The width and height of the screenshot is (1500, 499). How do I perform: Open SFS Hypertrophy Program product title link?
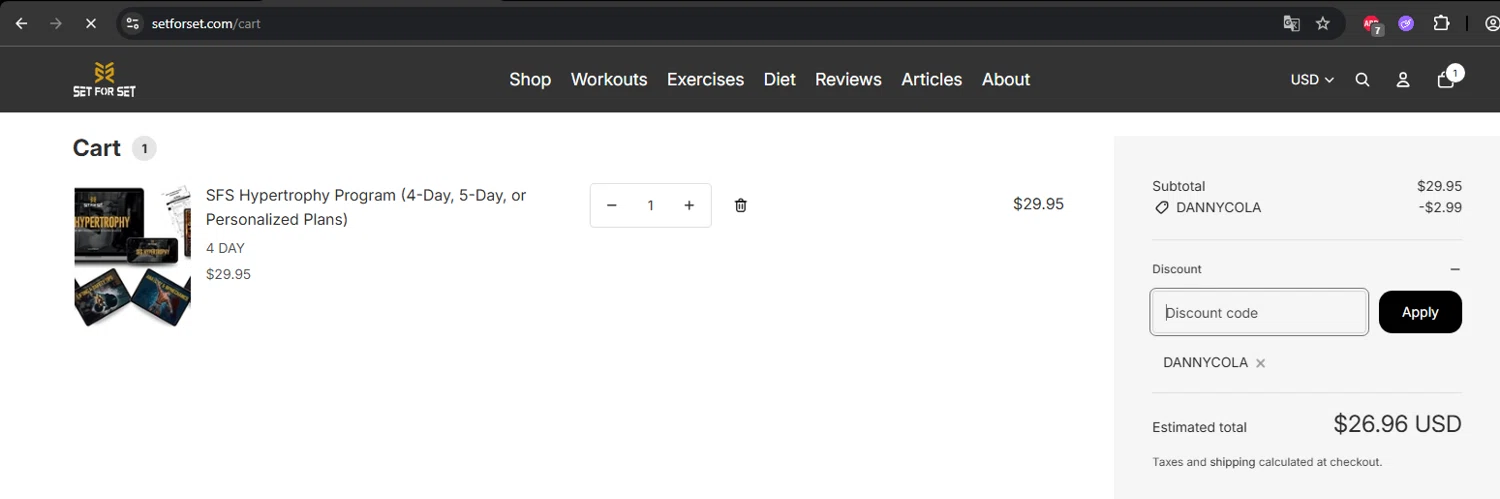pos(366,207)
